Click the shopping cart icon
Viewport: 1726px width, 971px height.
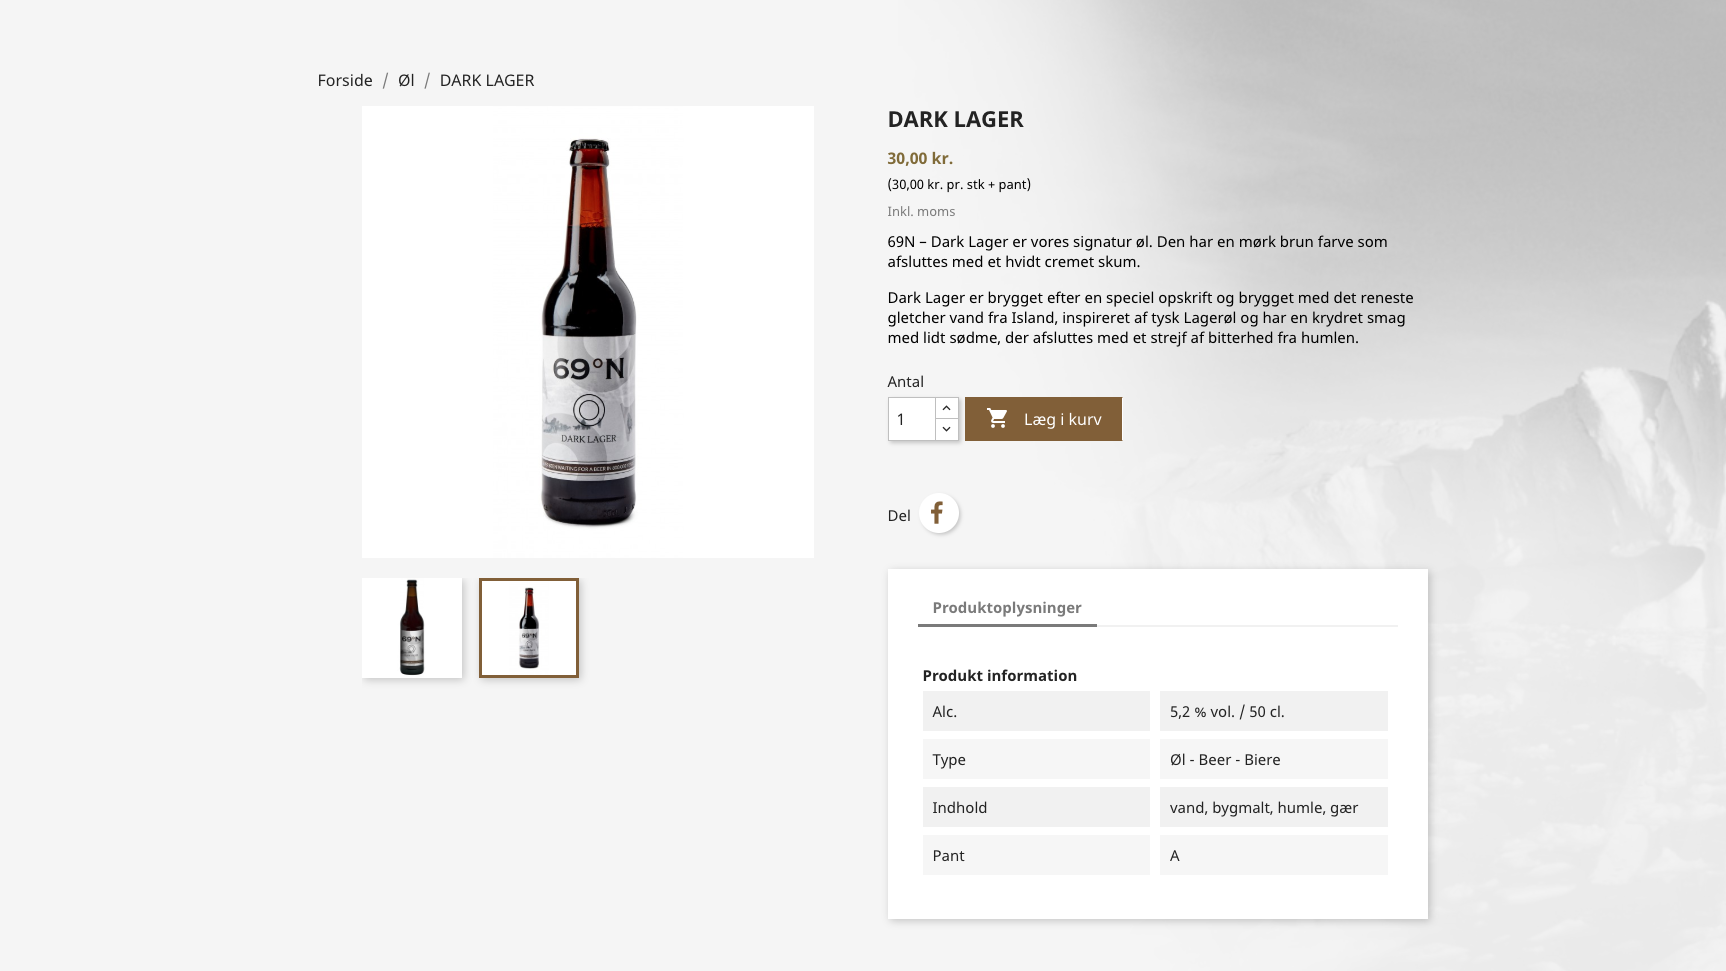[x=997, y=419]
